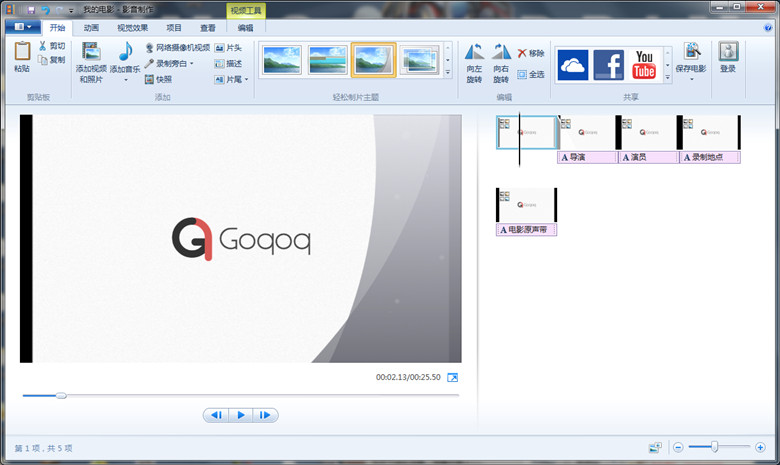This screenshot has height=465, width=780.
Task: Play the movie preview
Action: [241, 415]
